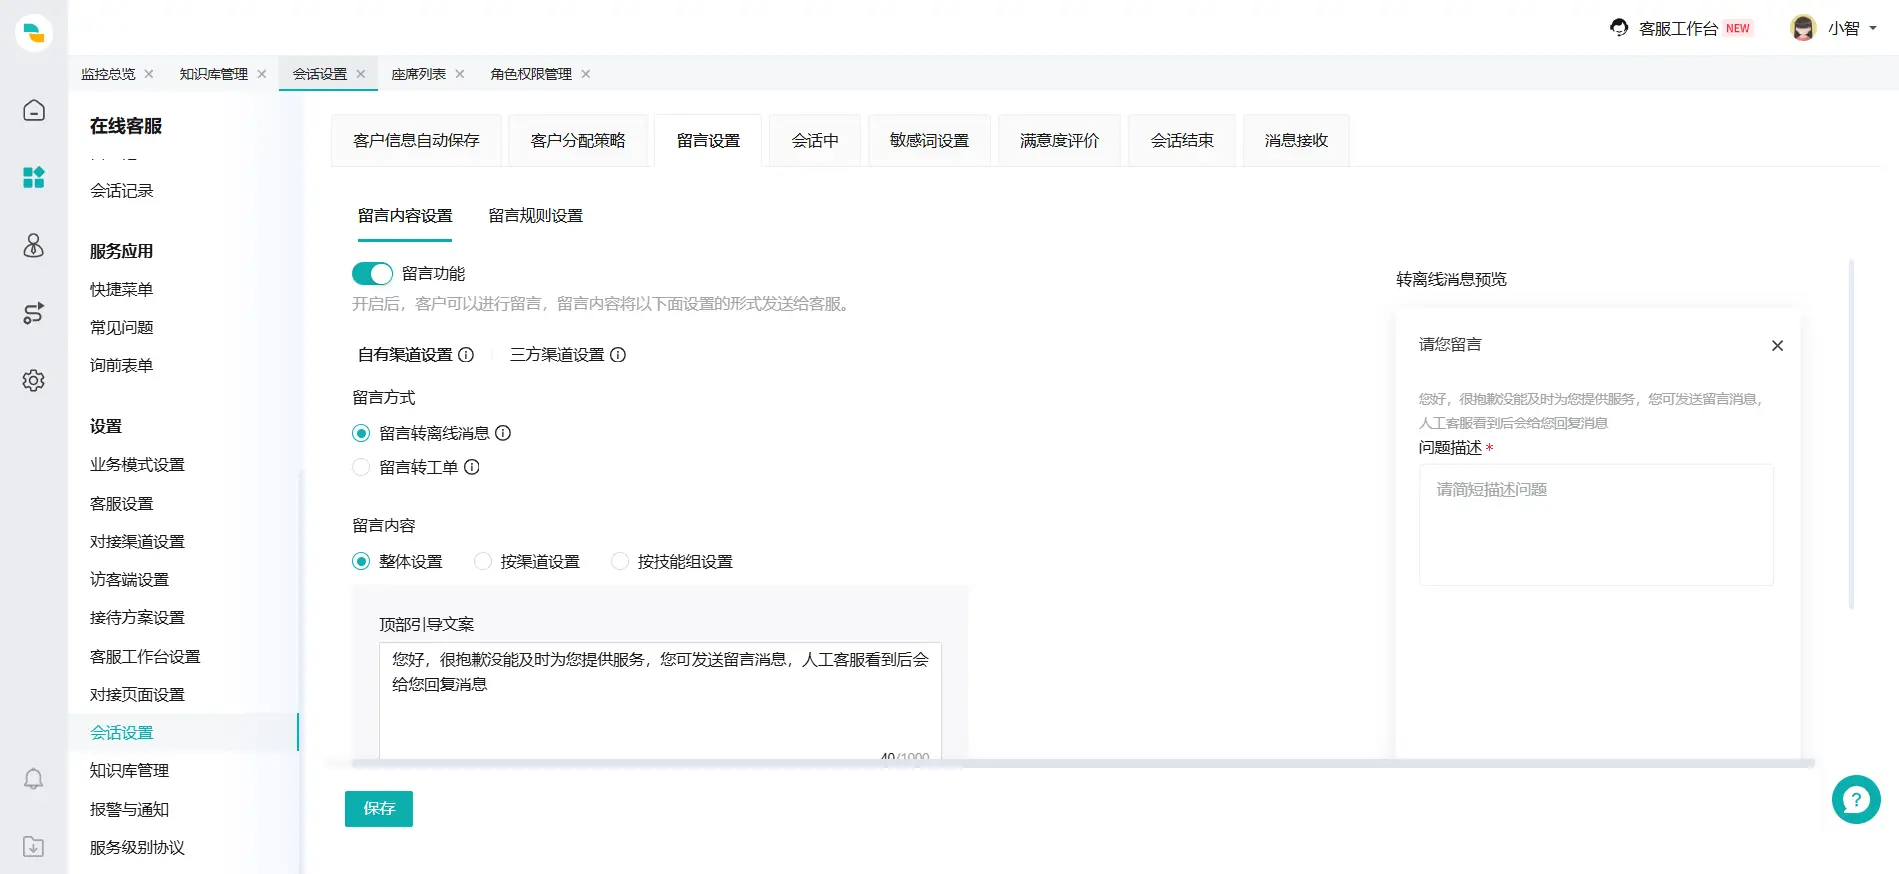Open 业务模式设置 in sidebar menu

[137, 465]
